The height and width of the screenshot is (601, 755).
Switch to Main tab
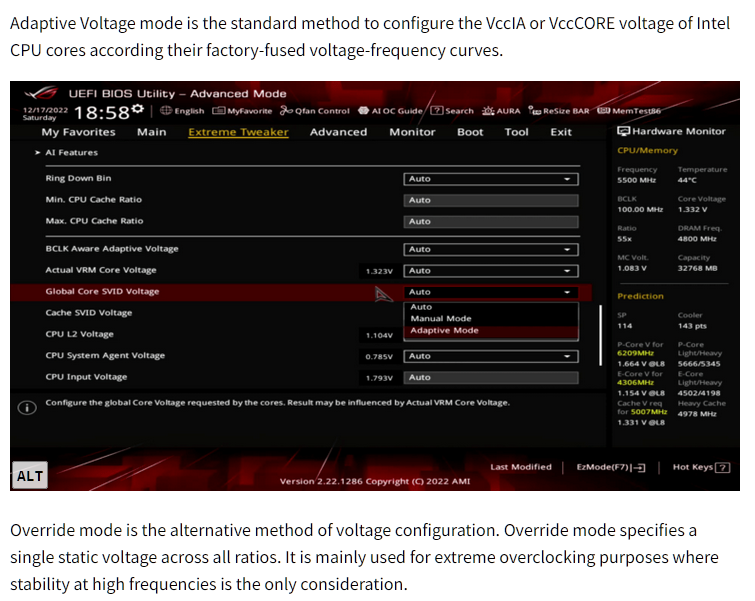tap(152, 132)
